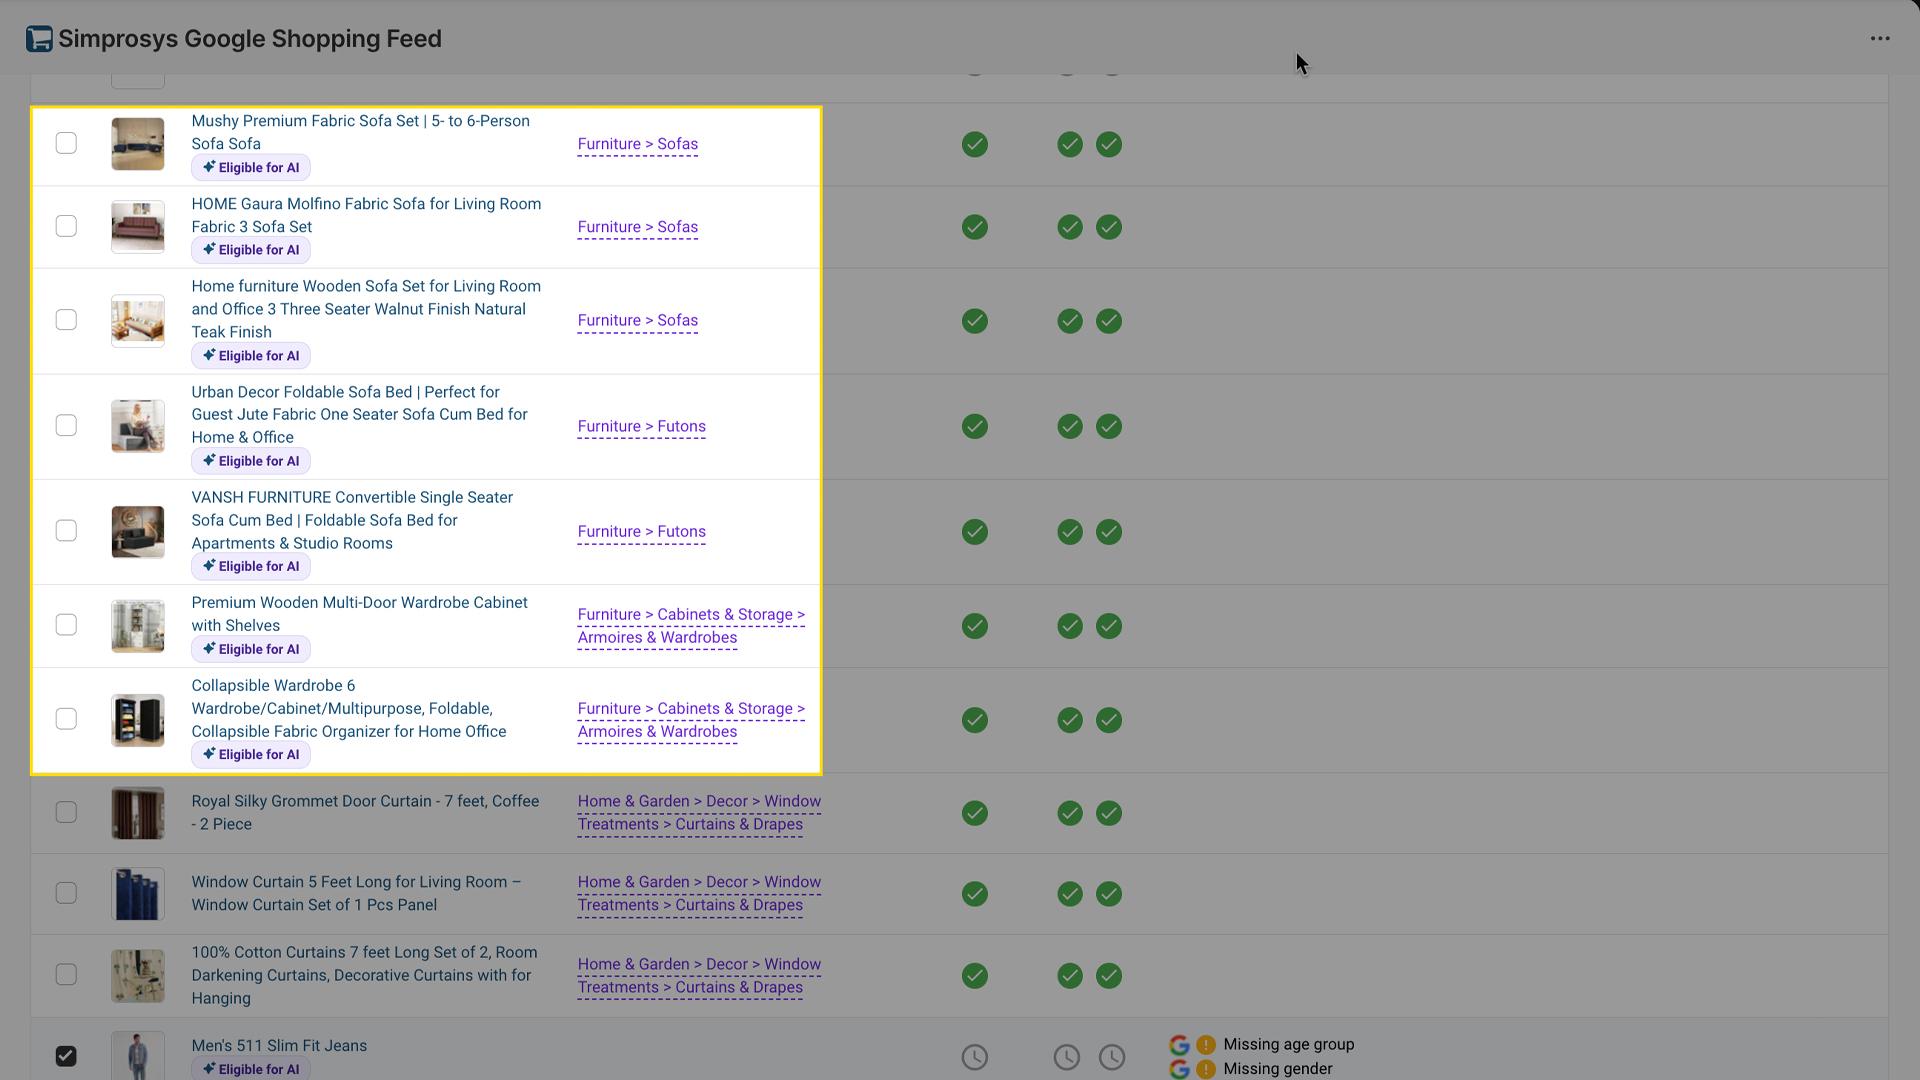The image size is (1920, 1080).
Task: Click the Missing gender error entry
Action: tap(1278, 1068)
